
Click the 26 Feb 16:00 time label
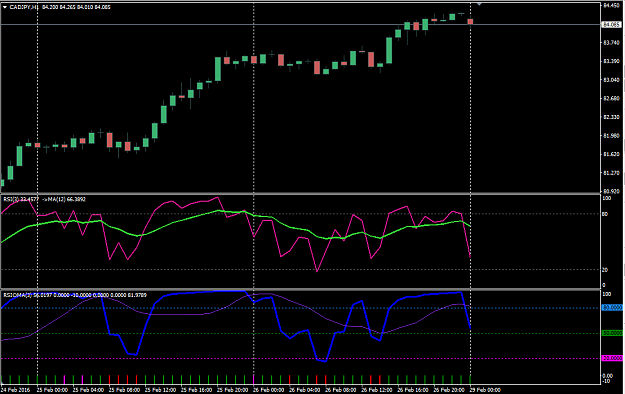point(413,390)
